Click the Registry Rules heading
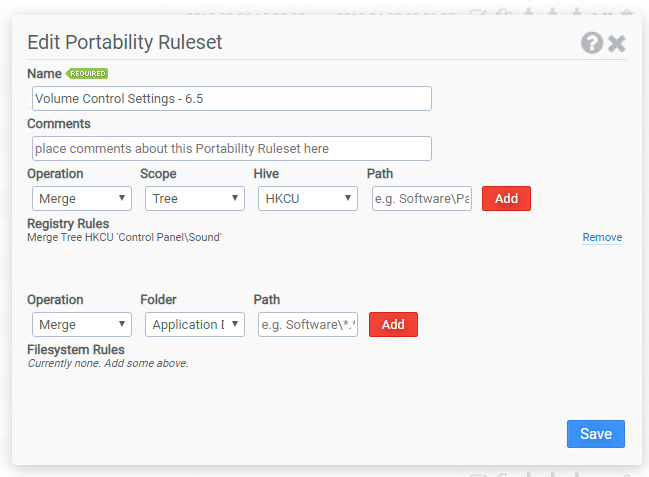Viewport: 649px width, 477px height. click(x=68, y=224)
